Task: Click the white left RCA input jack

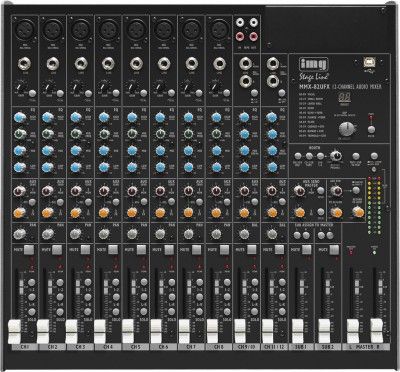Action: coord(240,23)
